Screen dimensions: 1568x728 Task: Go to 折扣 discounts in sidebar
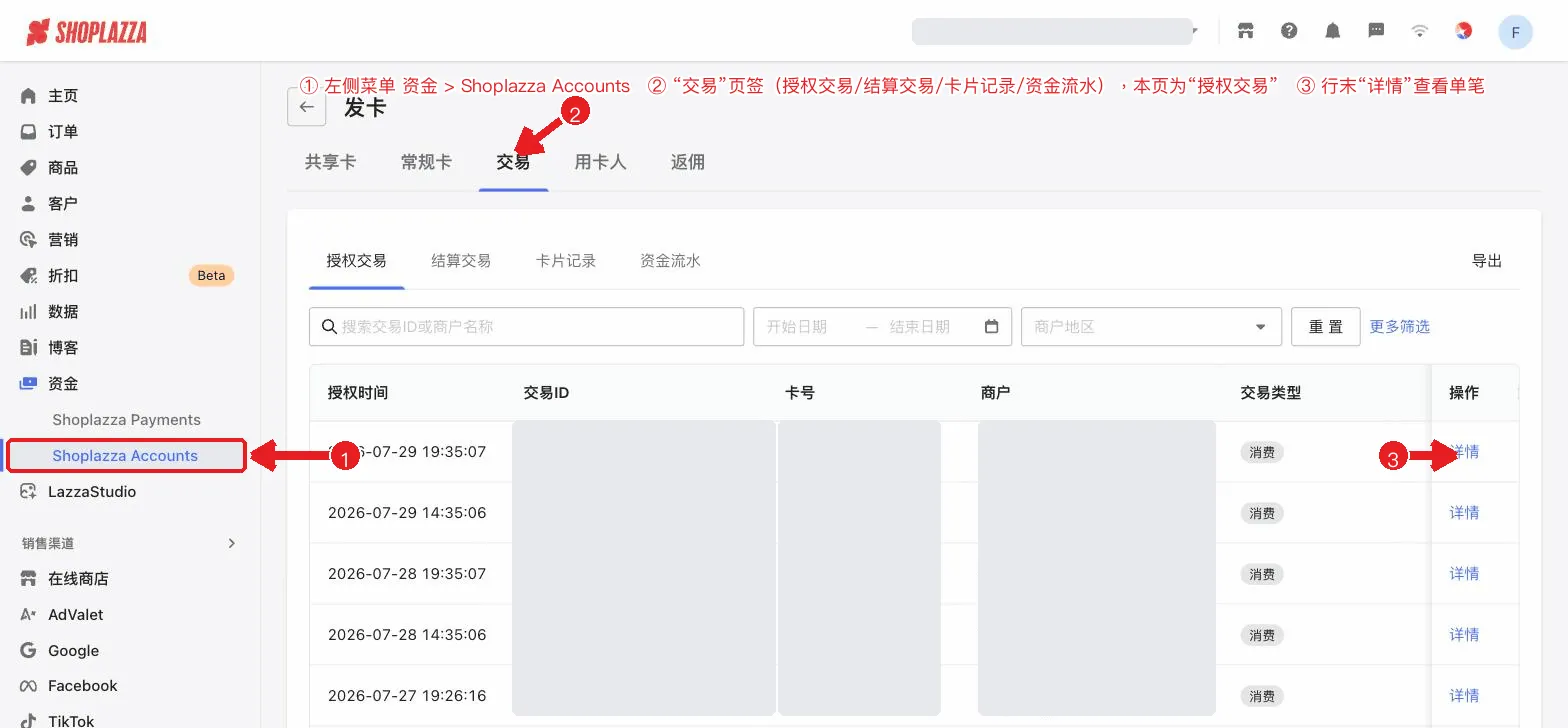63,276
